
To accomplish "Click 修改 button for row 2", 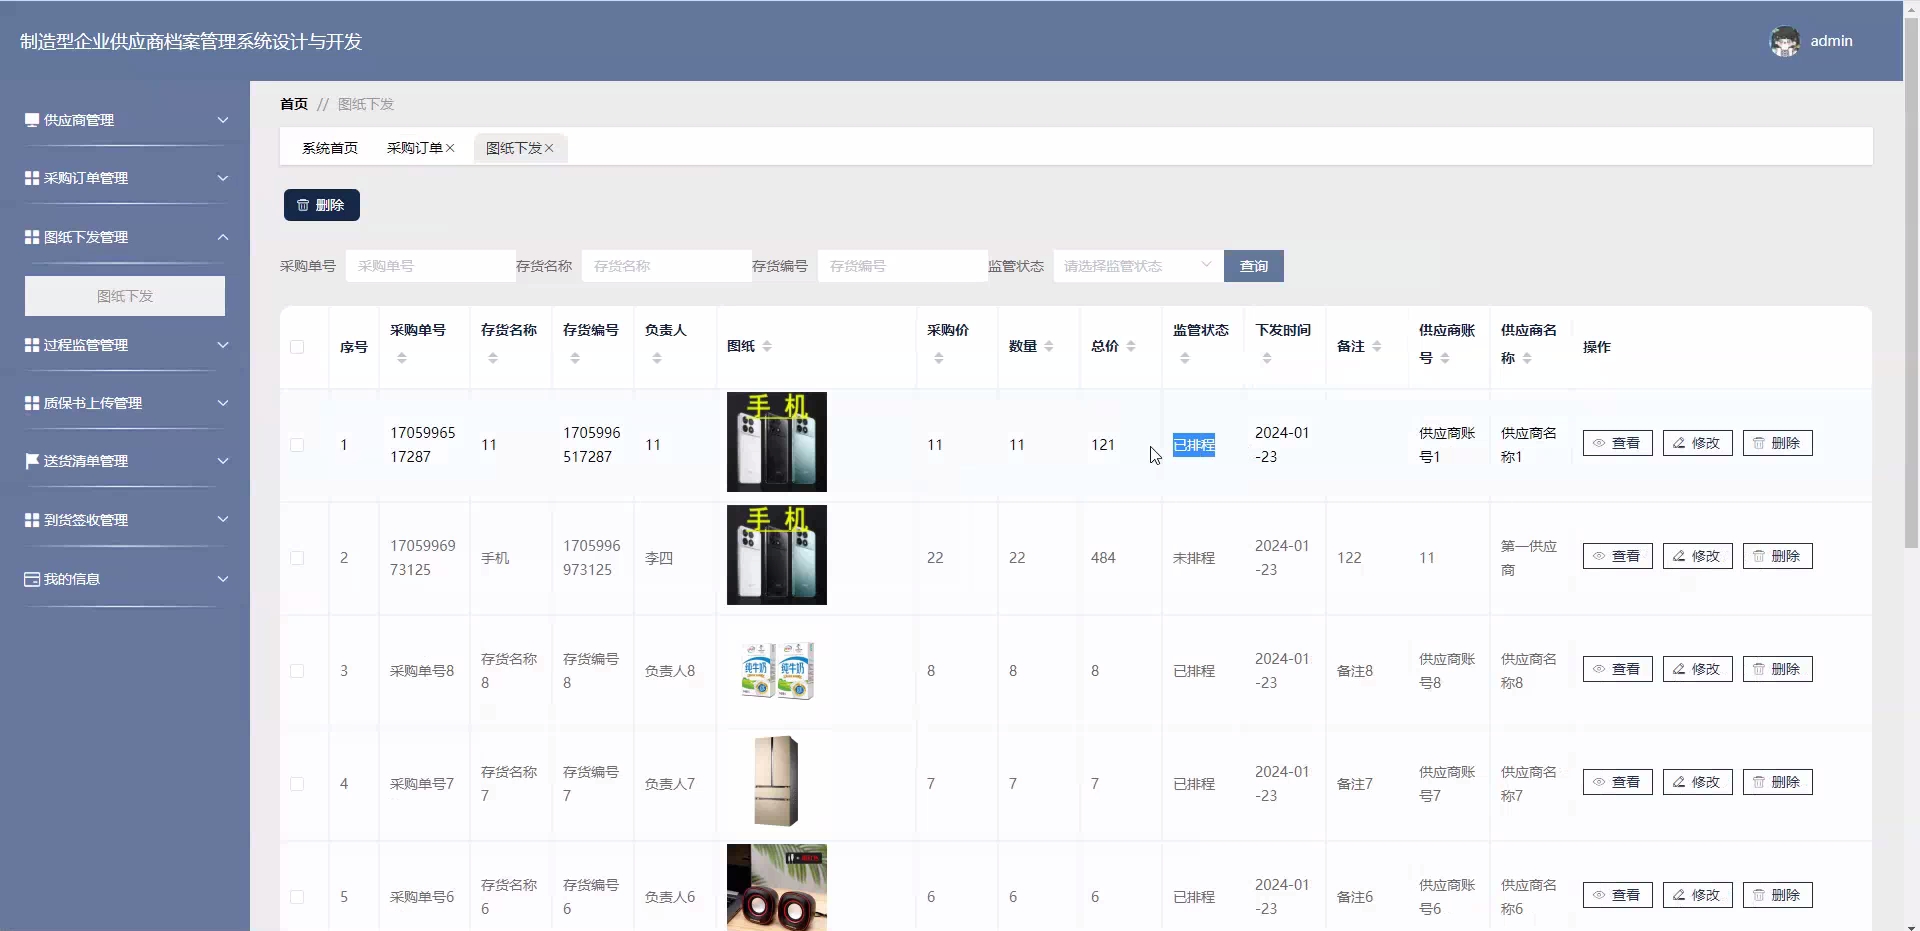I will coord(1697,556).
